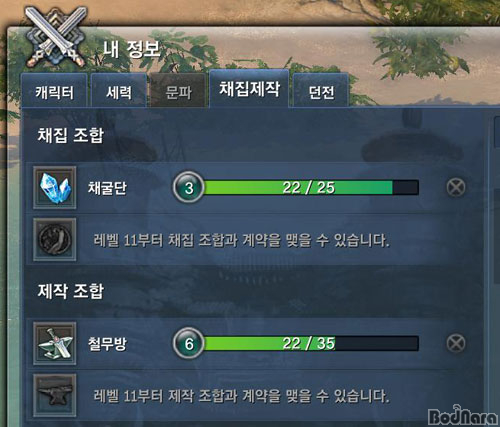Click the crossed swords emblem icon

[x=56, y=37]
